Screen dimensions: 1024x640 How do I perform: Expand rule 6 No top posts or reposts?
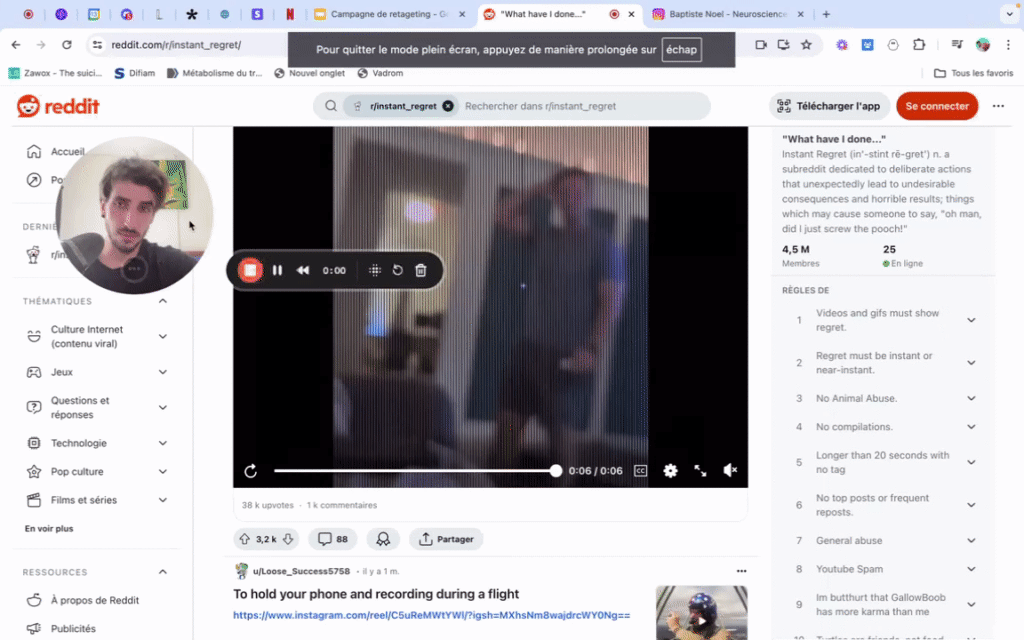point(972,505)
